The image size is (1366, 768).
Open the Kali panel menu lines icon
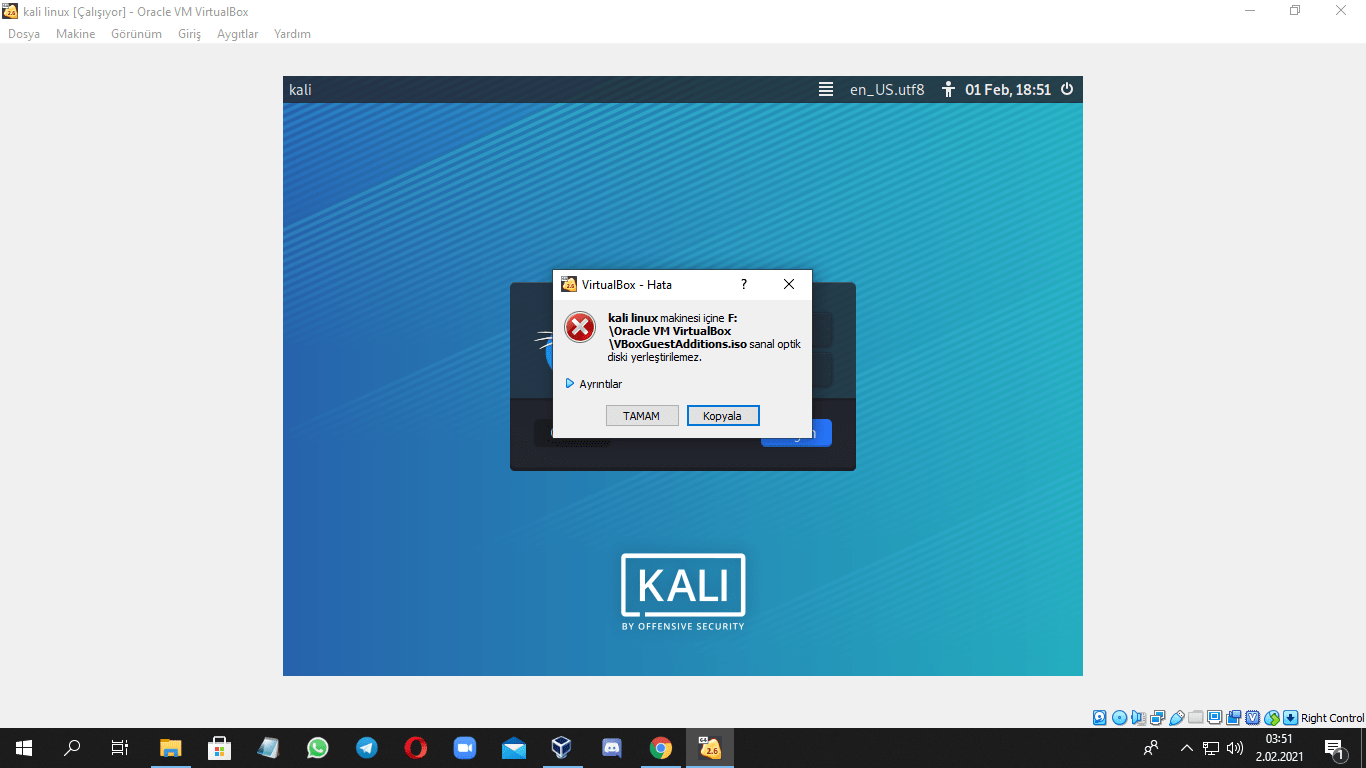(826, 89)
